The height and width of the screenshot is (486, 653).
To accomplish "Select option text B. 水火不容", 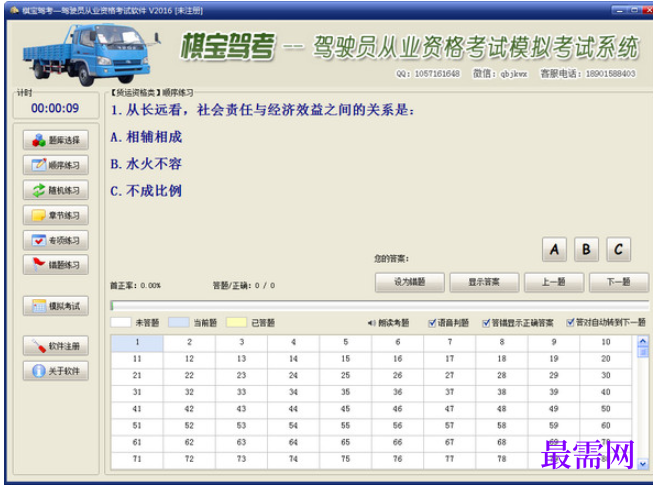I will (146, 164).
